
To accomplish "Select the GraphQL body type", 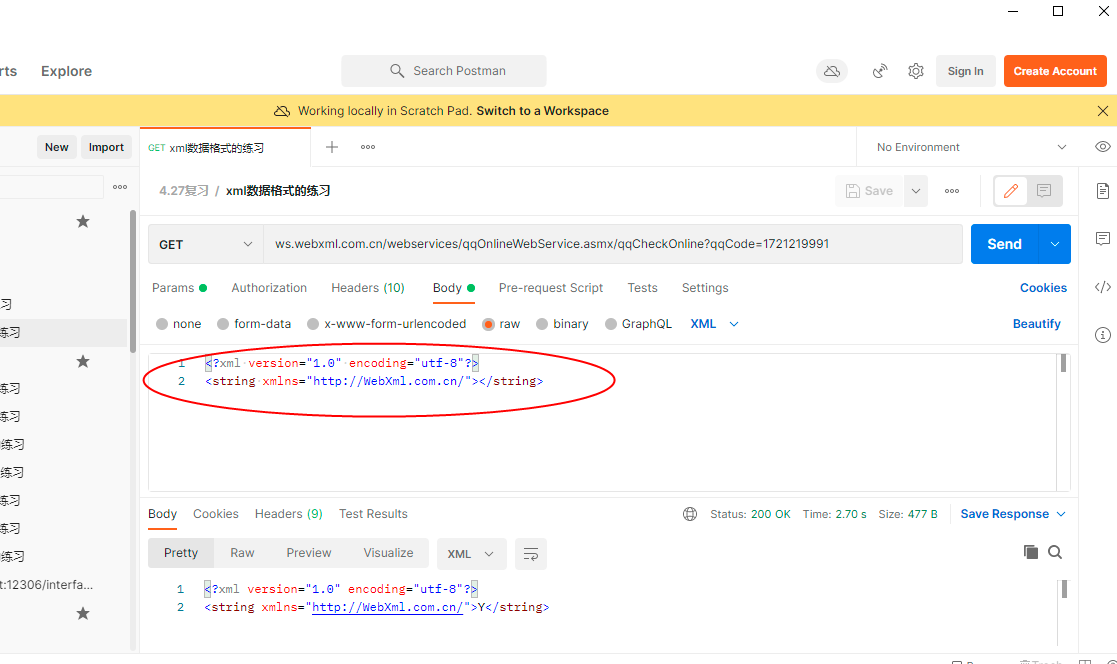I will (x=611, y=324).
